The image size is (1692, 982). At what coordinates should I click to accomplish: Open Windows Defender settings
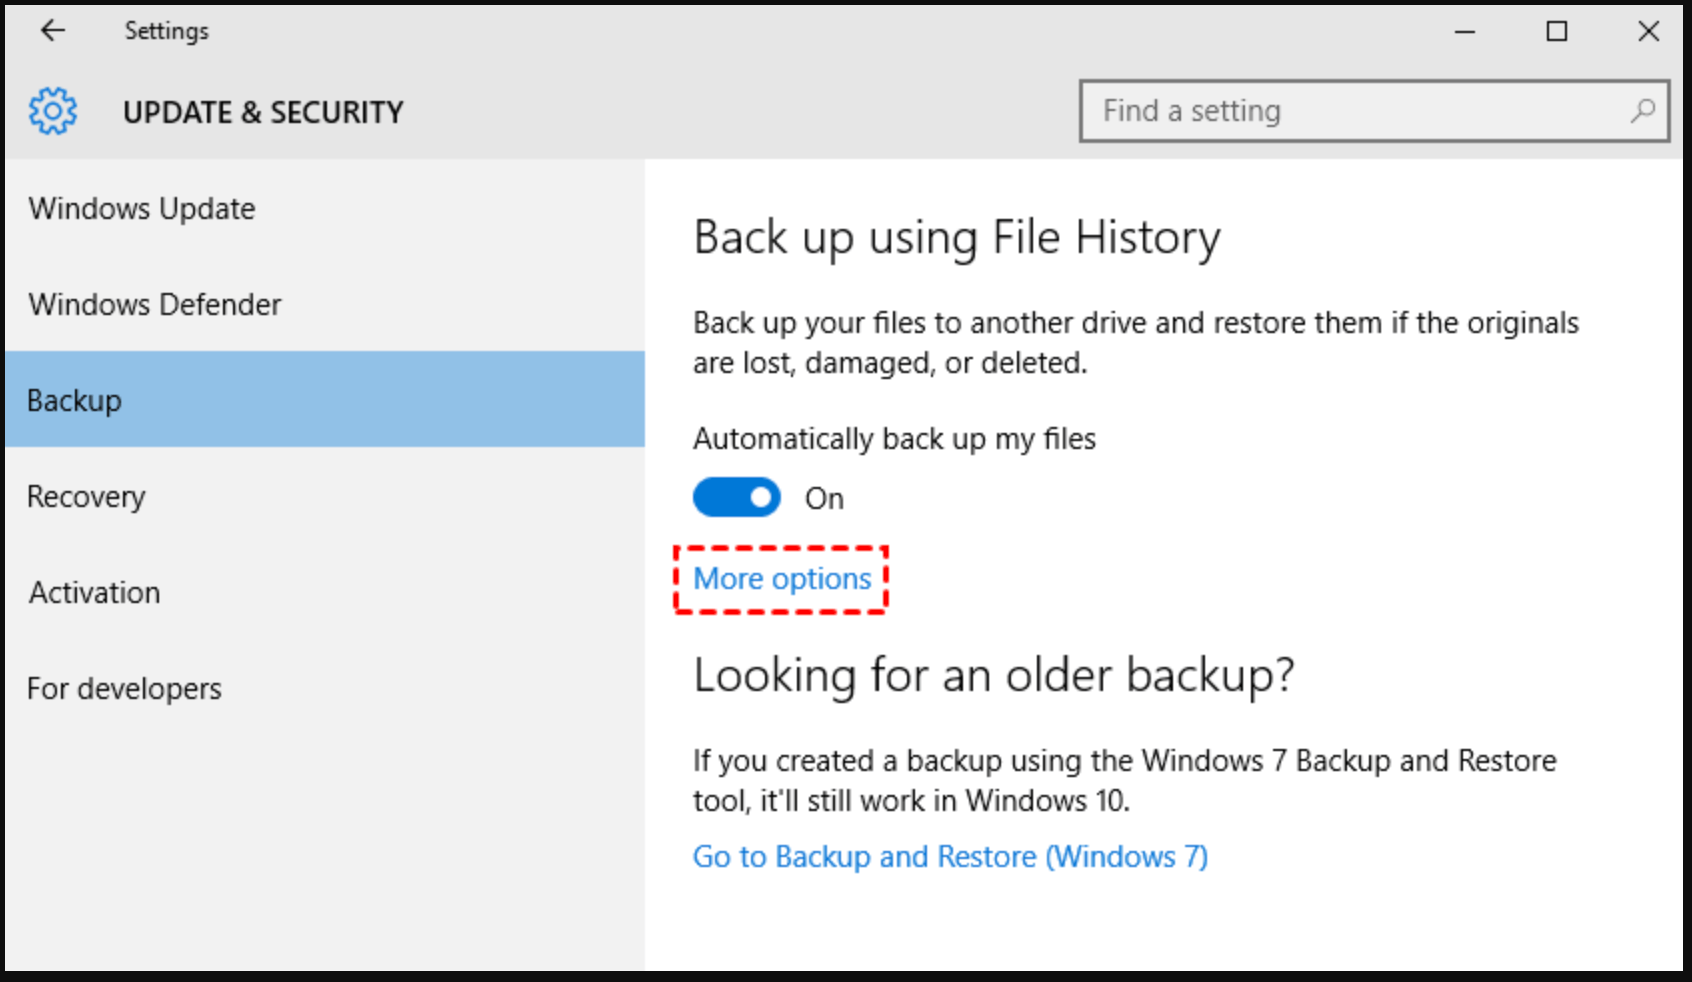155,305
